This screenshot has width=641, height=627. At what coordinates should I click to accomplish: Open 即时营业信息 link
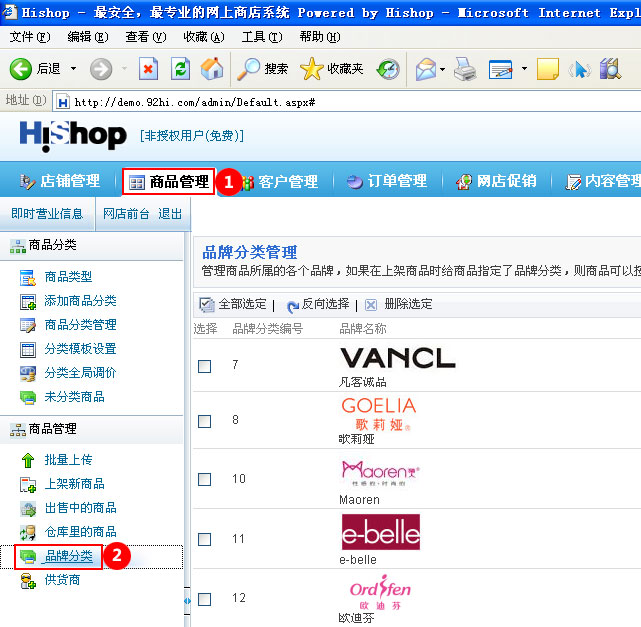tap(47, 214)
